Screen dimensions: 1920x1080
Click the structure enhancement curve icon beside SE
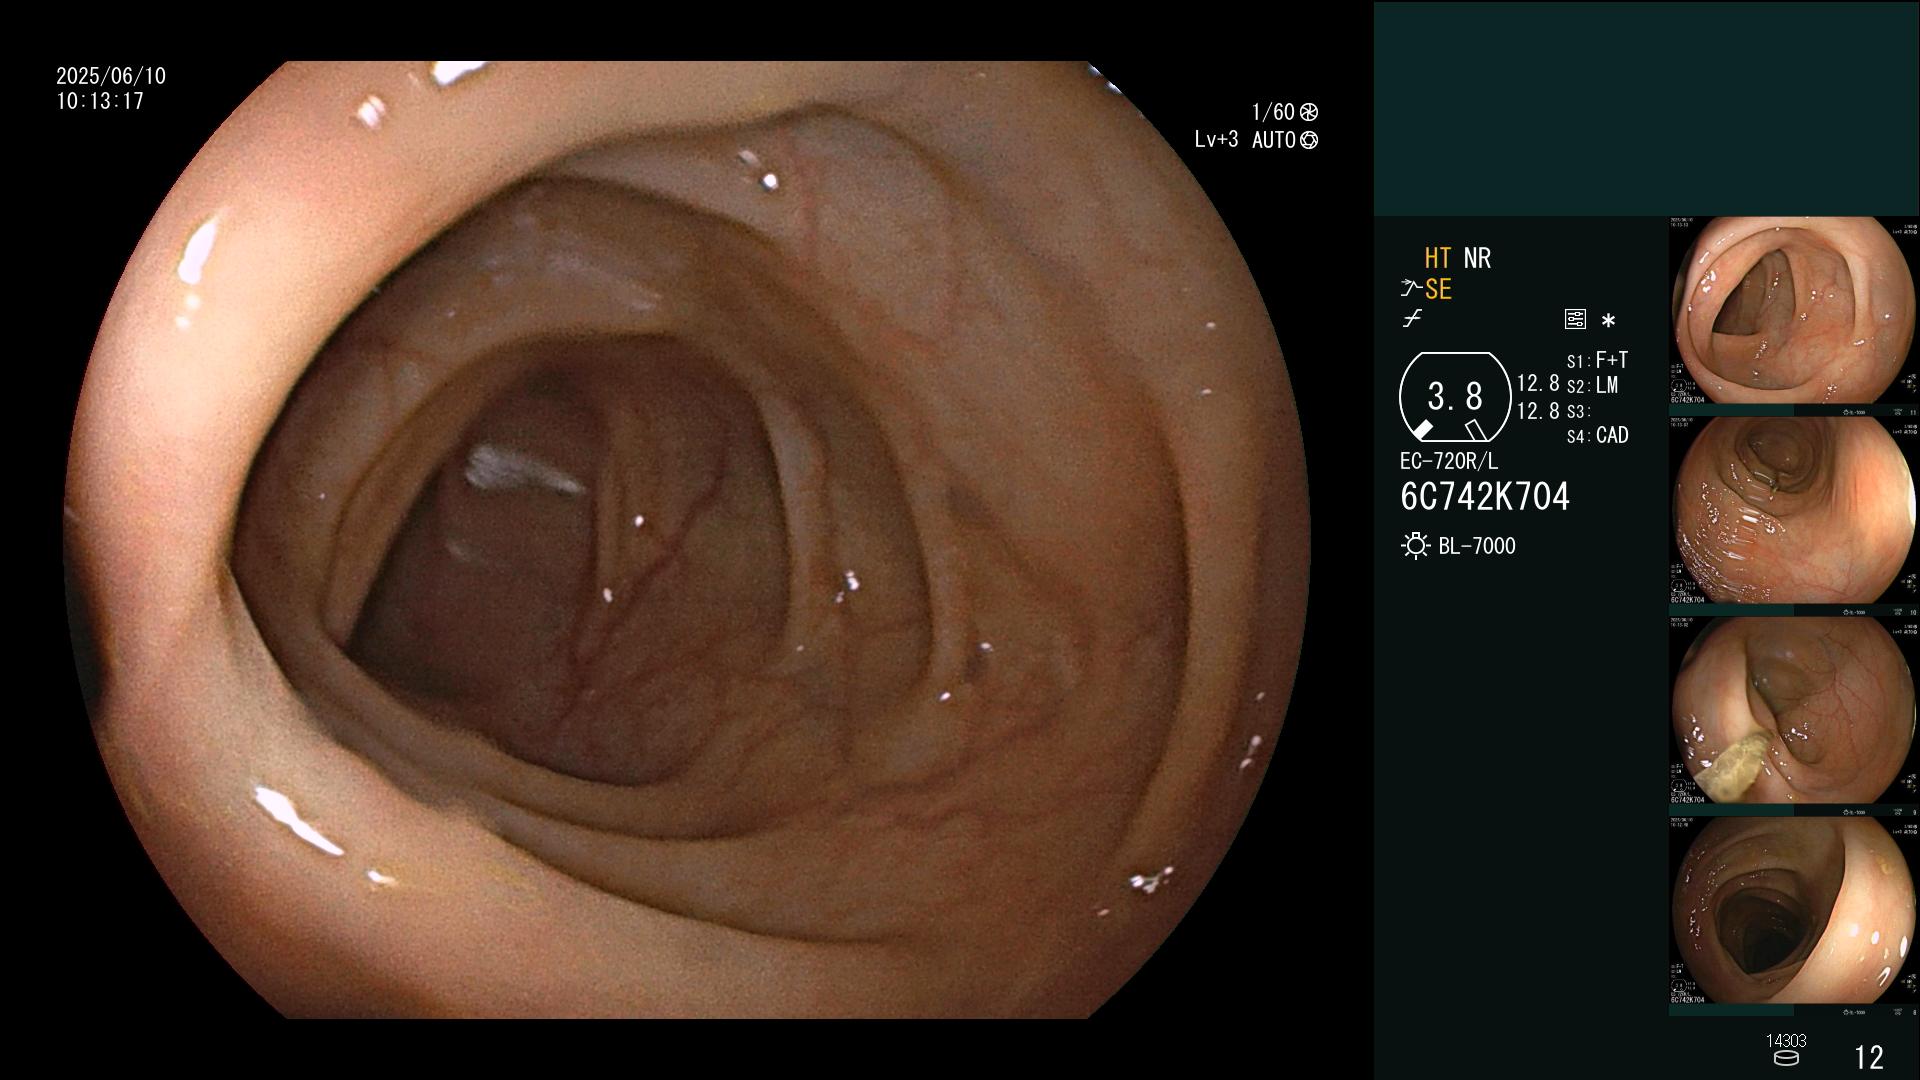click(1411, 289)
